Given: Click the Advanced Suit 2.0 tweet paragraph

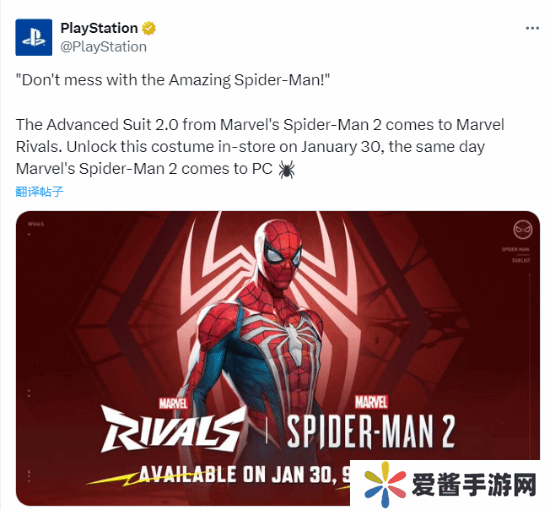Looking at the screenshot, I should tap(260, 147).
